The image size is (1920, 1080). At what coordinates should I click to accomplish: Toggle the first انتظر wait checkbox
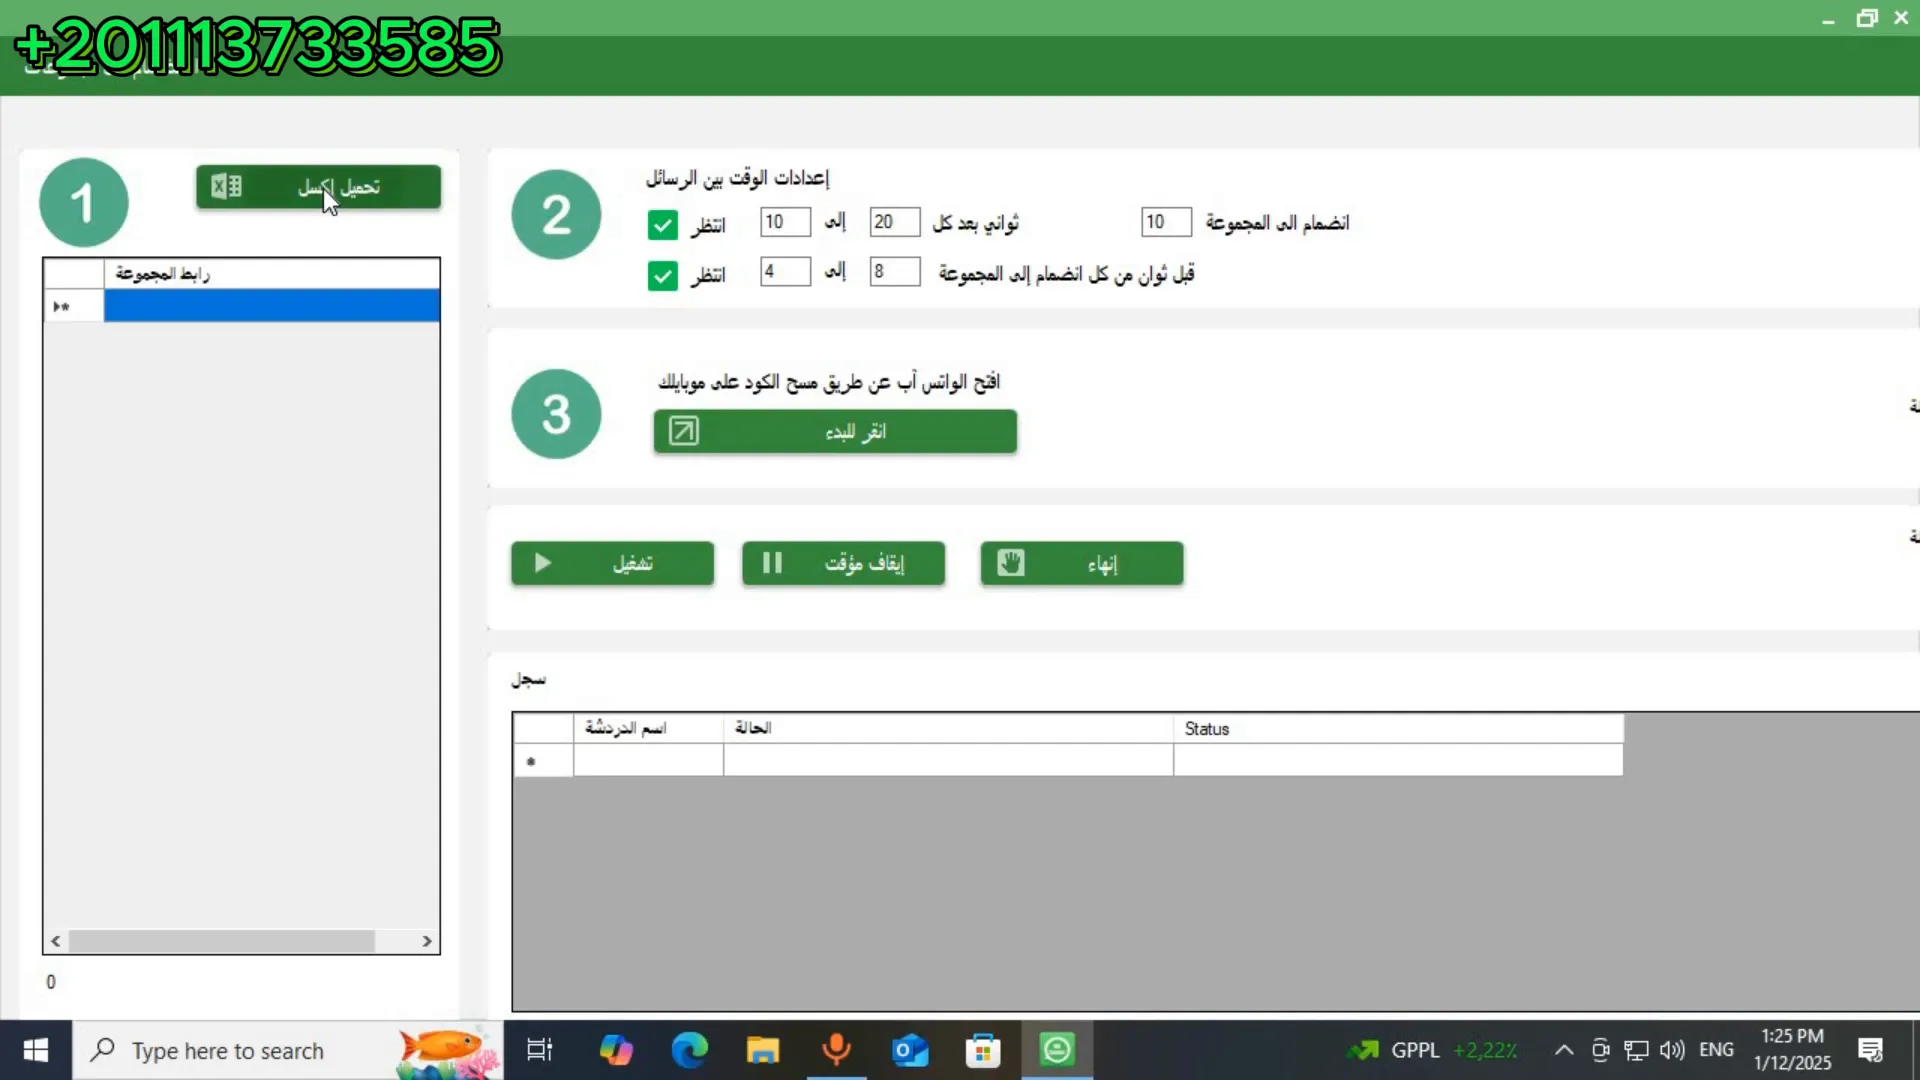point(662,224)
